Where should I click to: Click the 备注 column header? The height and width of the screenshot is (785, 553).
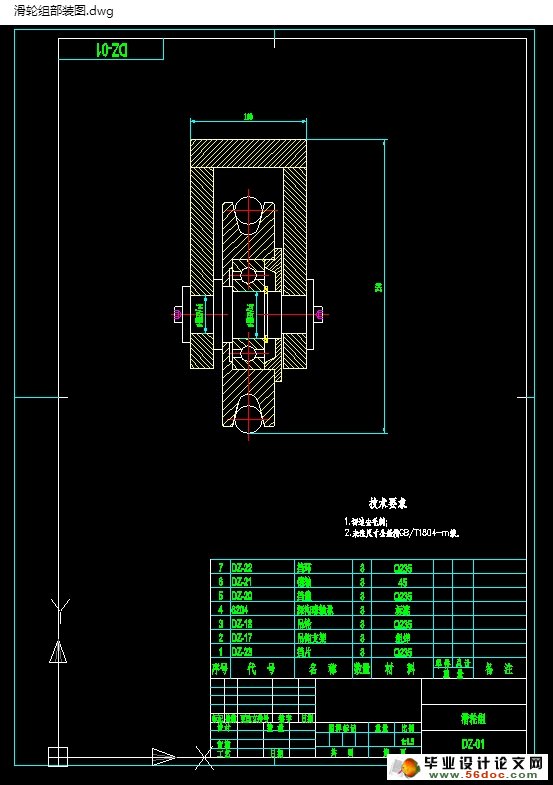point(499,669)
